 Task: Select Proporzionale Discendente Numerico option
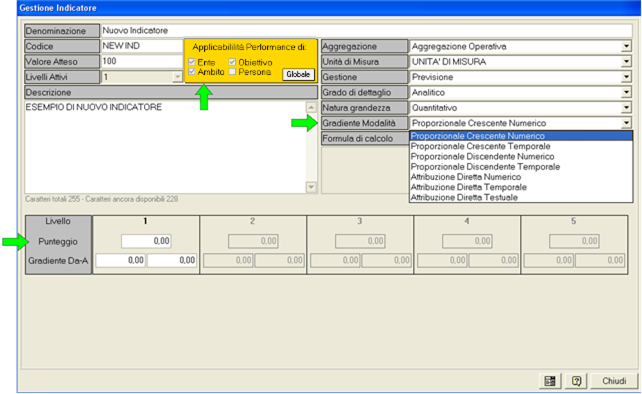tap(482, 156)
